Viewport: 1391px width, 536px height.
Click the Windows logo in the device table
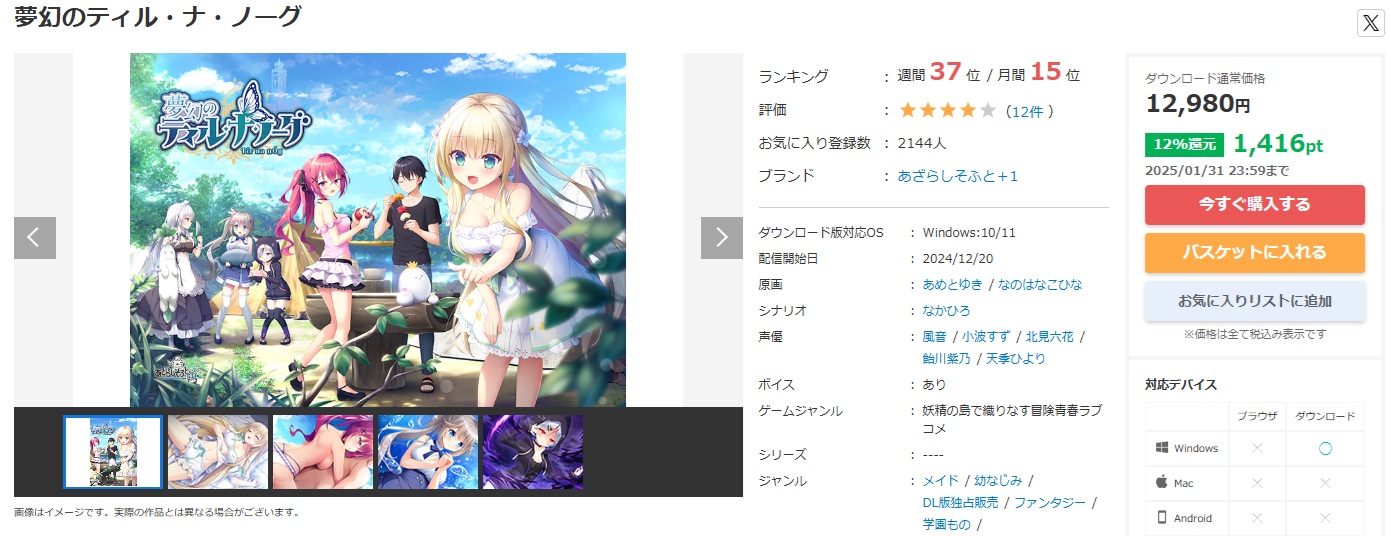1162,448
